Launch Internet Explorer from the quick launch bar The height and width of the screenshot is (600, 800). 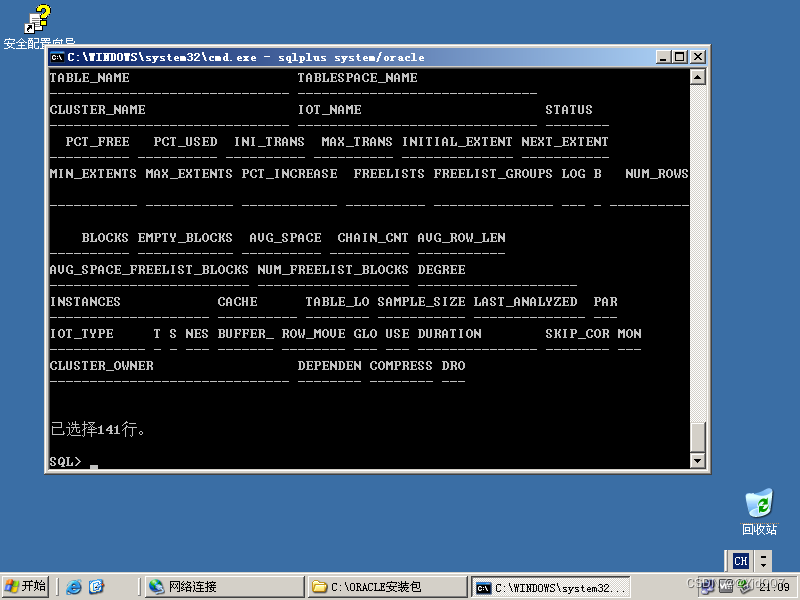click(x=75, y=584)
